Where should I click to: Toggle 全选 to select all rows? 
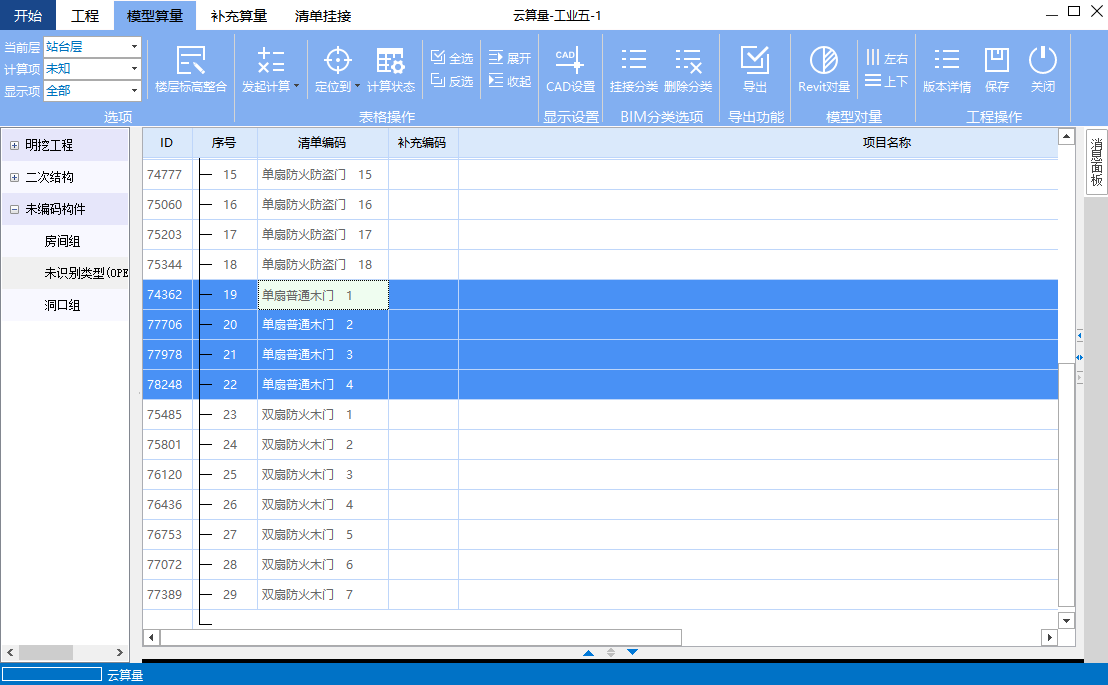pyautogui.click(x=452, y=58)
